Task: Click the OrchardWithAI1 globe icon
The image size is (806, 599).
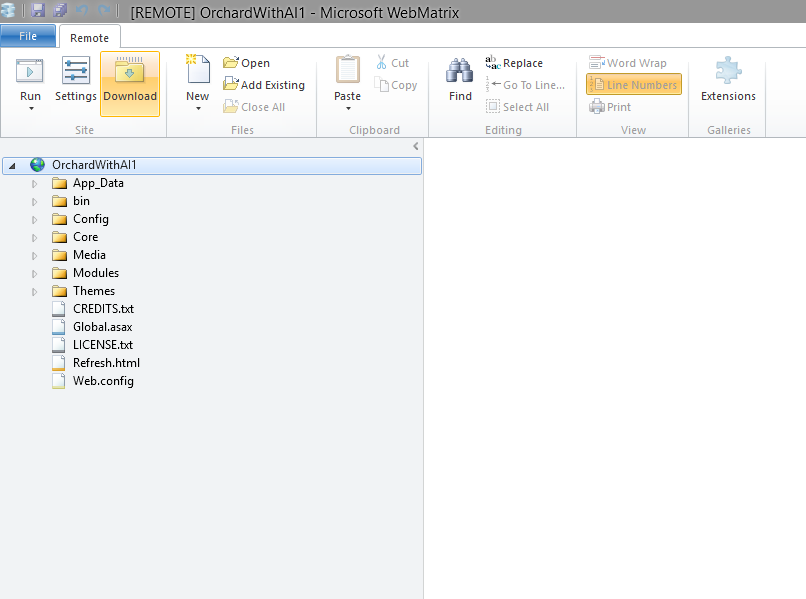Action: tap(38, 165)
